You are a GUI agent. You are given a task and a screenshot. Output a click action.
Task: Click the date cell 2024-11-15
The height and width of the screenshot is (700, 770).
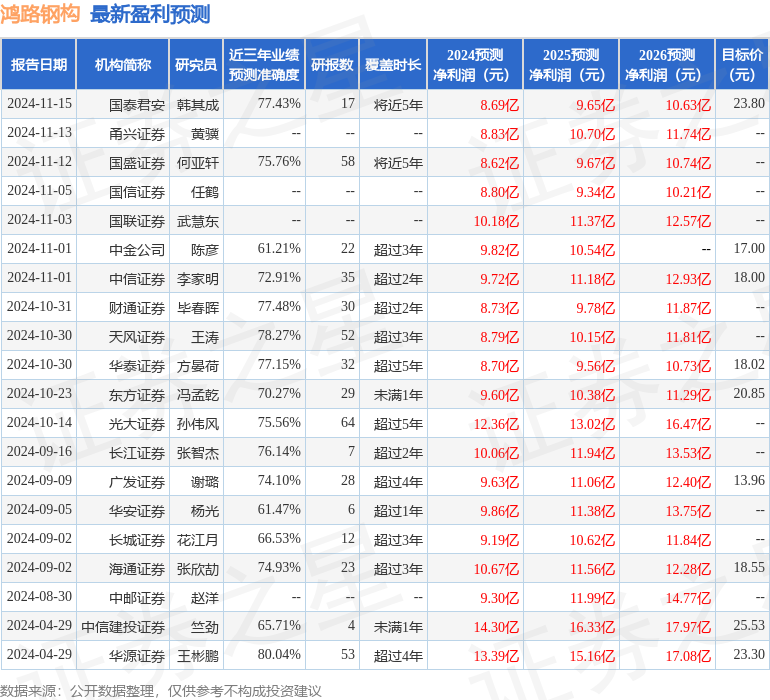click(39, 103)
